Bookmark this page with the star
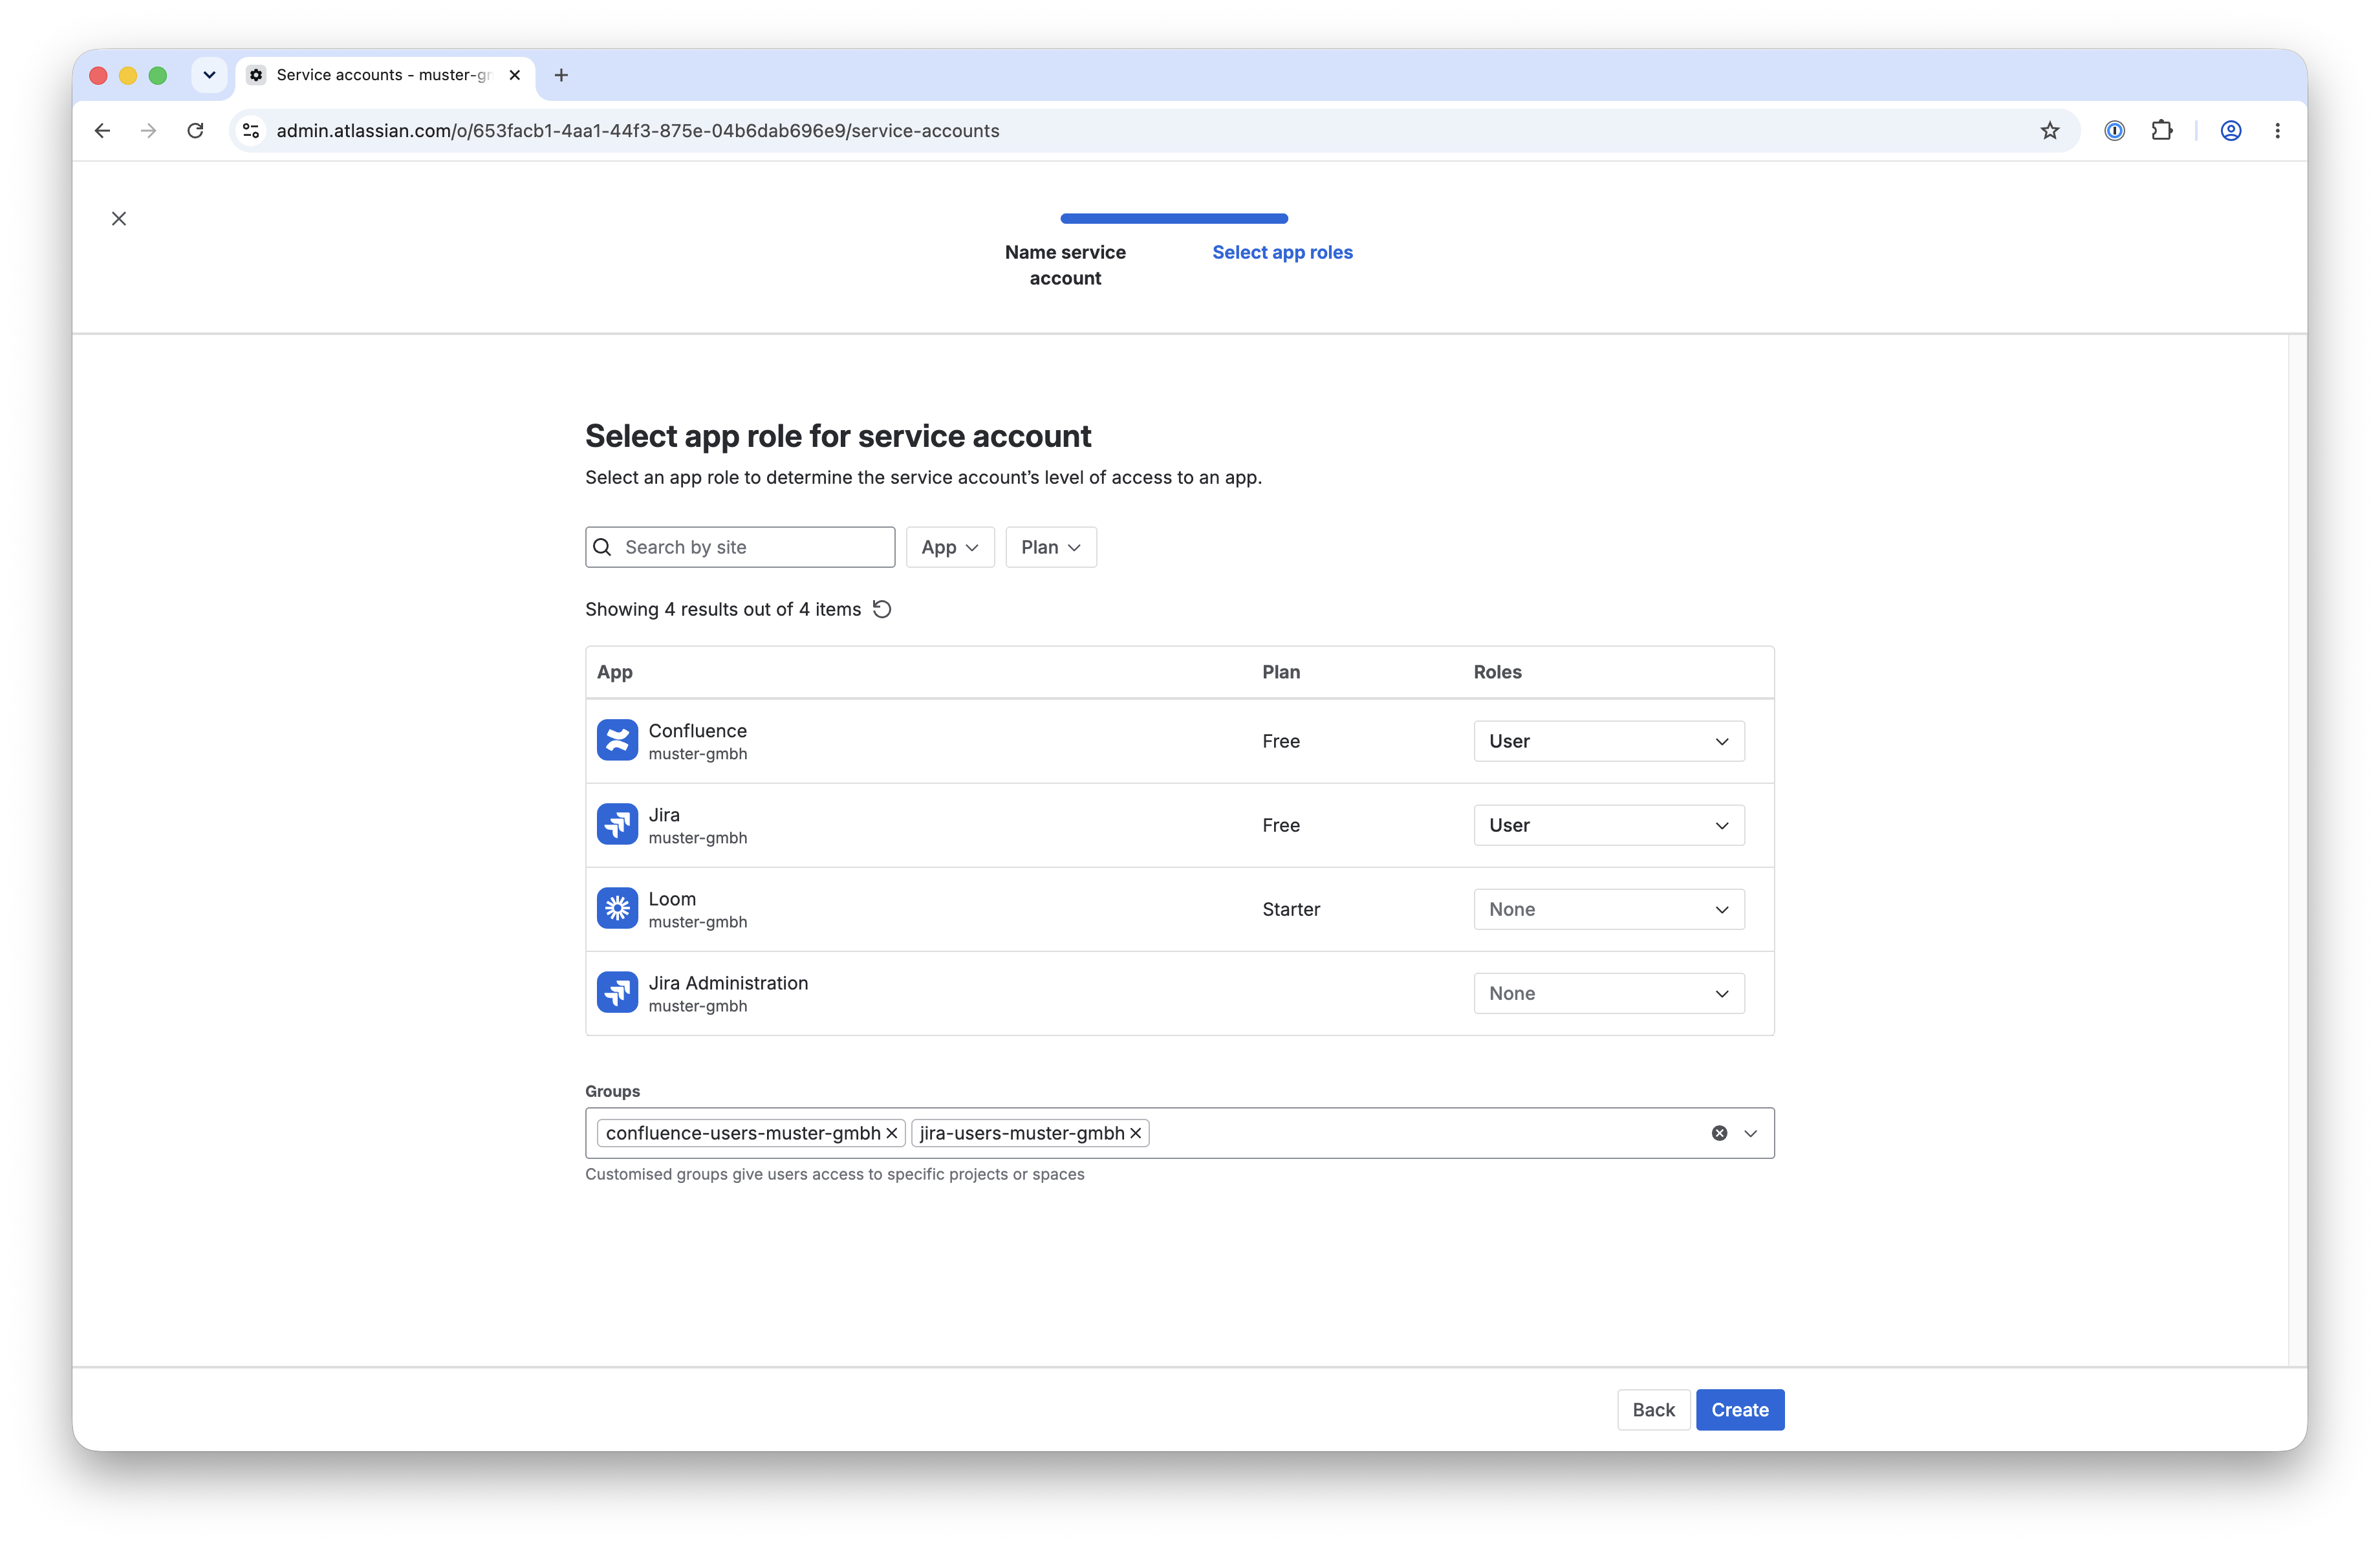 click(2050, 131)
